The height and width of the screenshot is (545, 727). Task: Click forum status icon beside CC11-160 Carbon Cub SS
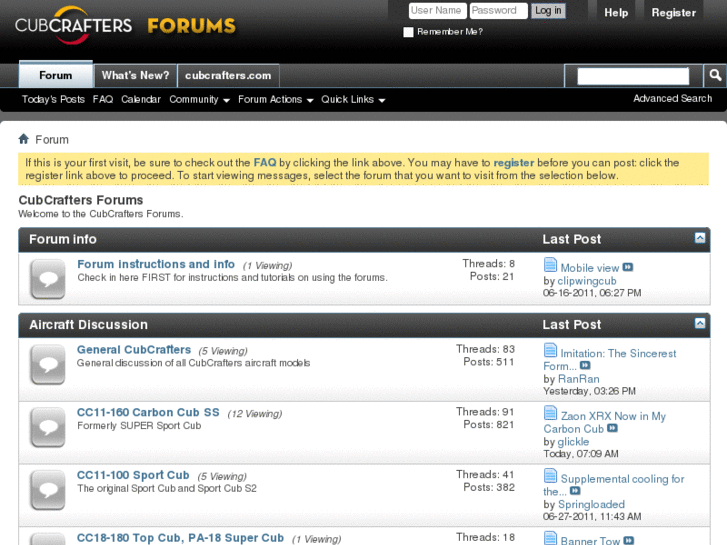click(x=48, y=427)
